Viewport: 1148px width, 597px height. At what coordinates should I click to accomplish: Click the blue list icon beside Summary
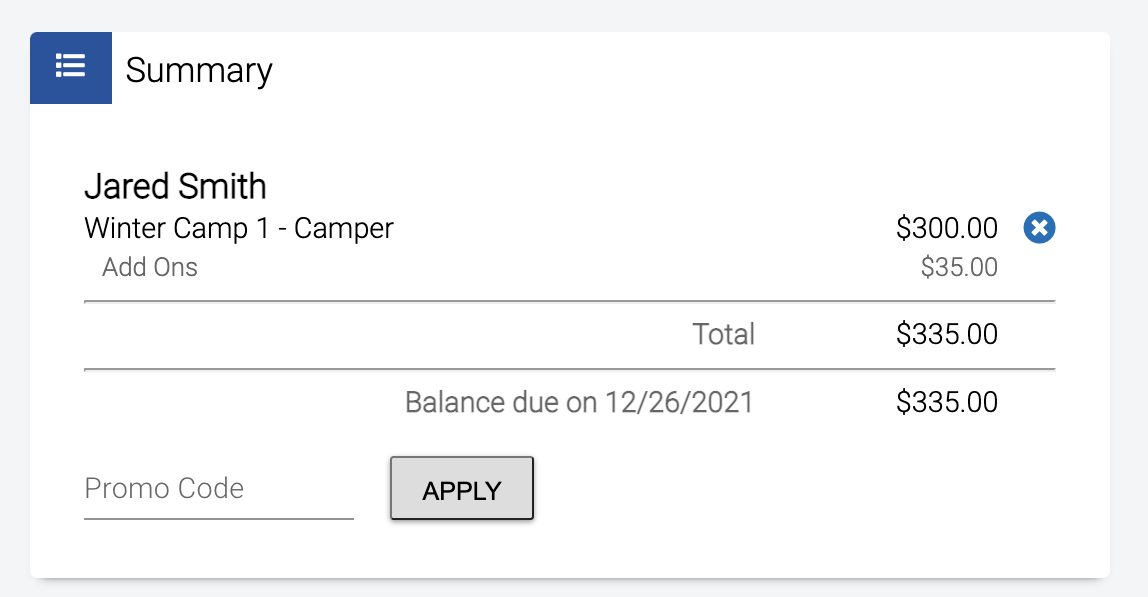coord(70,66)
